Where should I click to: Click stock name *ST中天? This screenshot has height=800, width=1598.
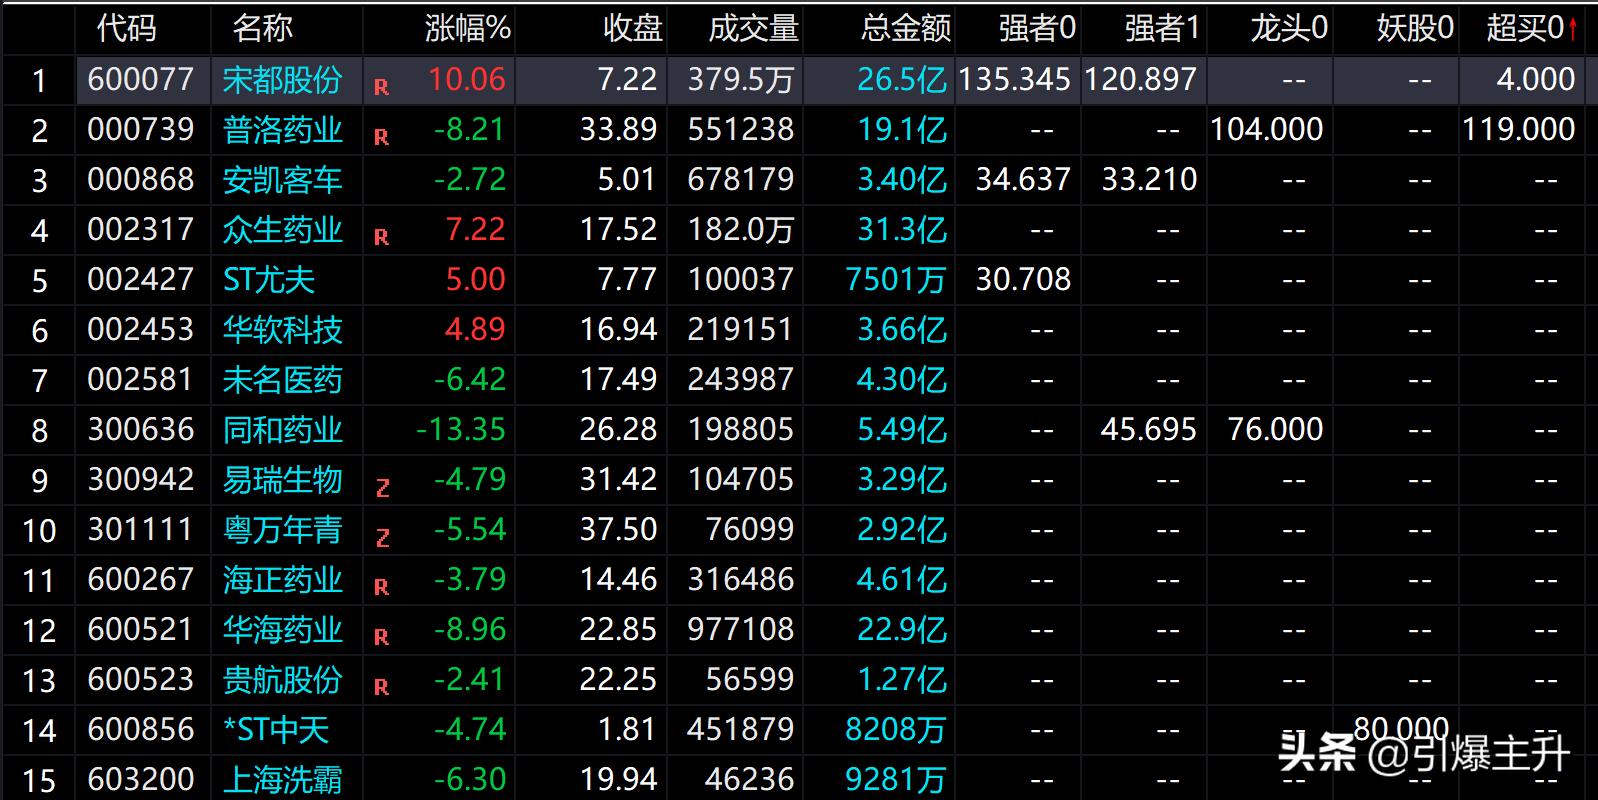point(276,730)
